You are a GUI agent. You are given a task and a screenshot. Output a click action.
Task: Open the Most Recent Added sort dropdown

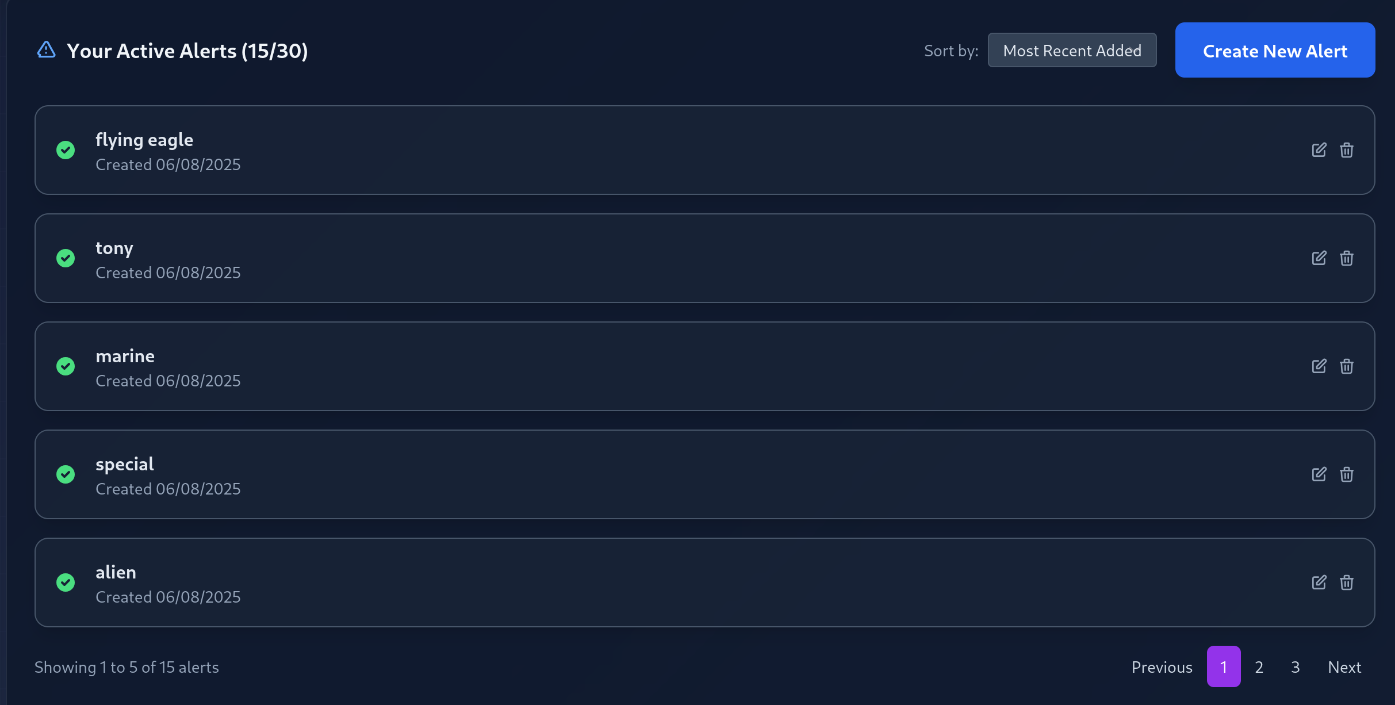(1072, 51)
